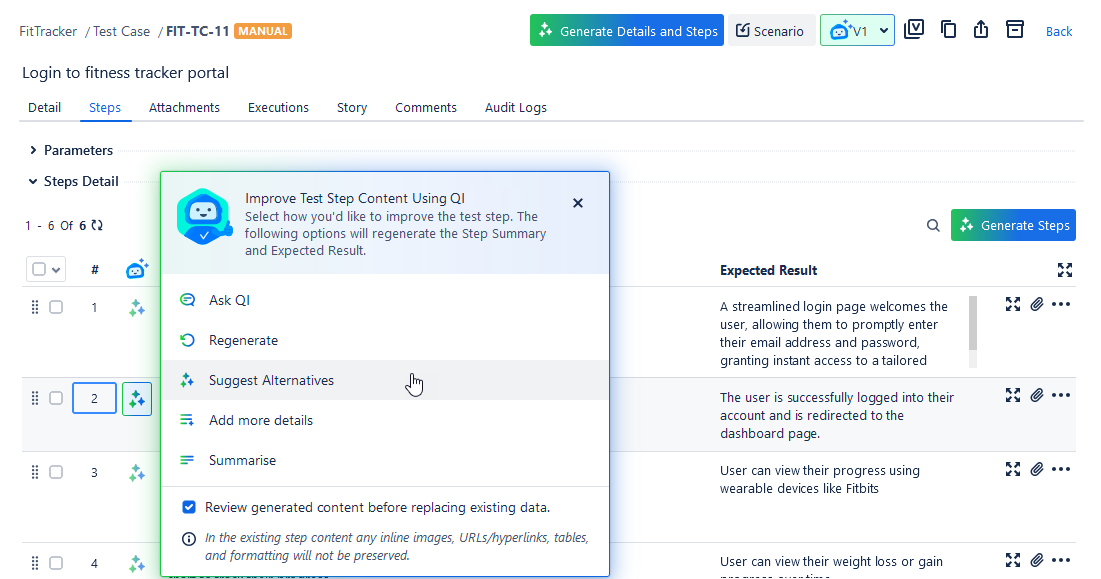Click the export/share icon in top toolbar

point(981,30)
